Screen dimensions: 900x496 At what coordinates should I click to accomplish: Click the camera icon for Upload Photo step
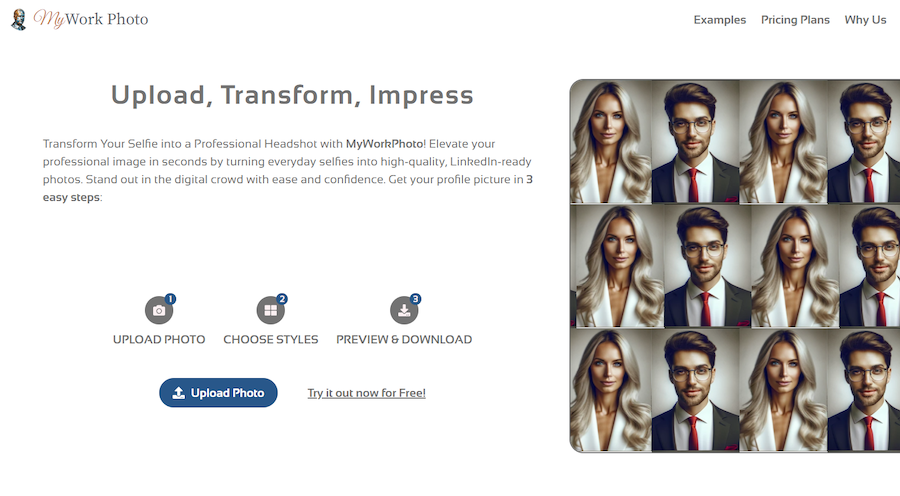(158, 311)
